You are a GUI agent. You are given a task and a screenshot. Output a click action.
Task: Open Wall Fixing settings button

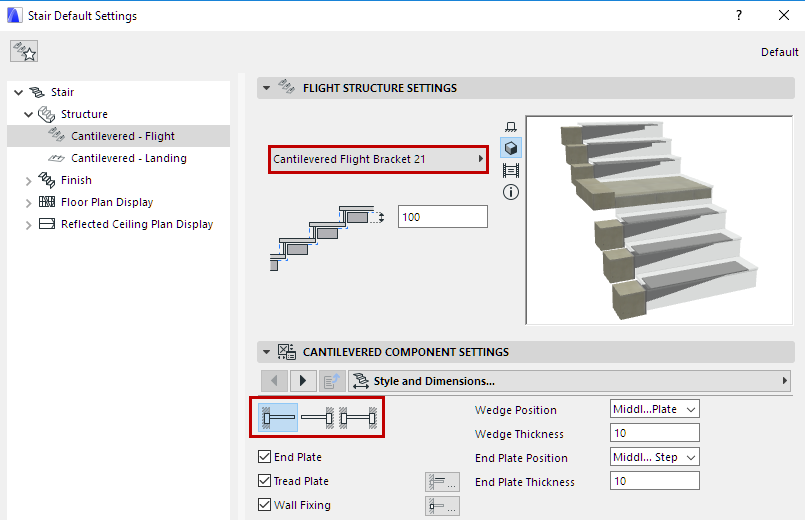[443, 506]
